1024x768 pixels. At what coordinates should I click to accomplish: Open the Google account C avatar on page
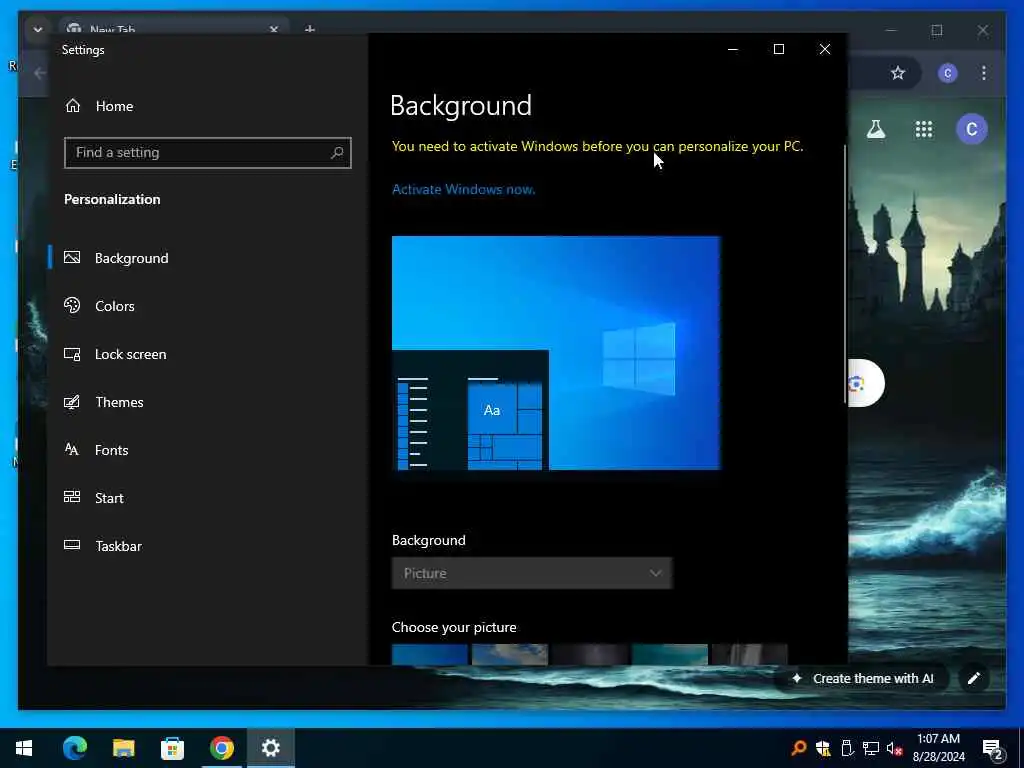(x=972, y=129)
